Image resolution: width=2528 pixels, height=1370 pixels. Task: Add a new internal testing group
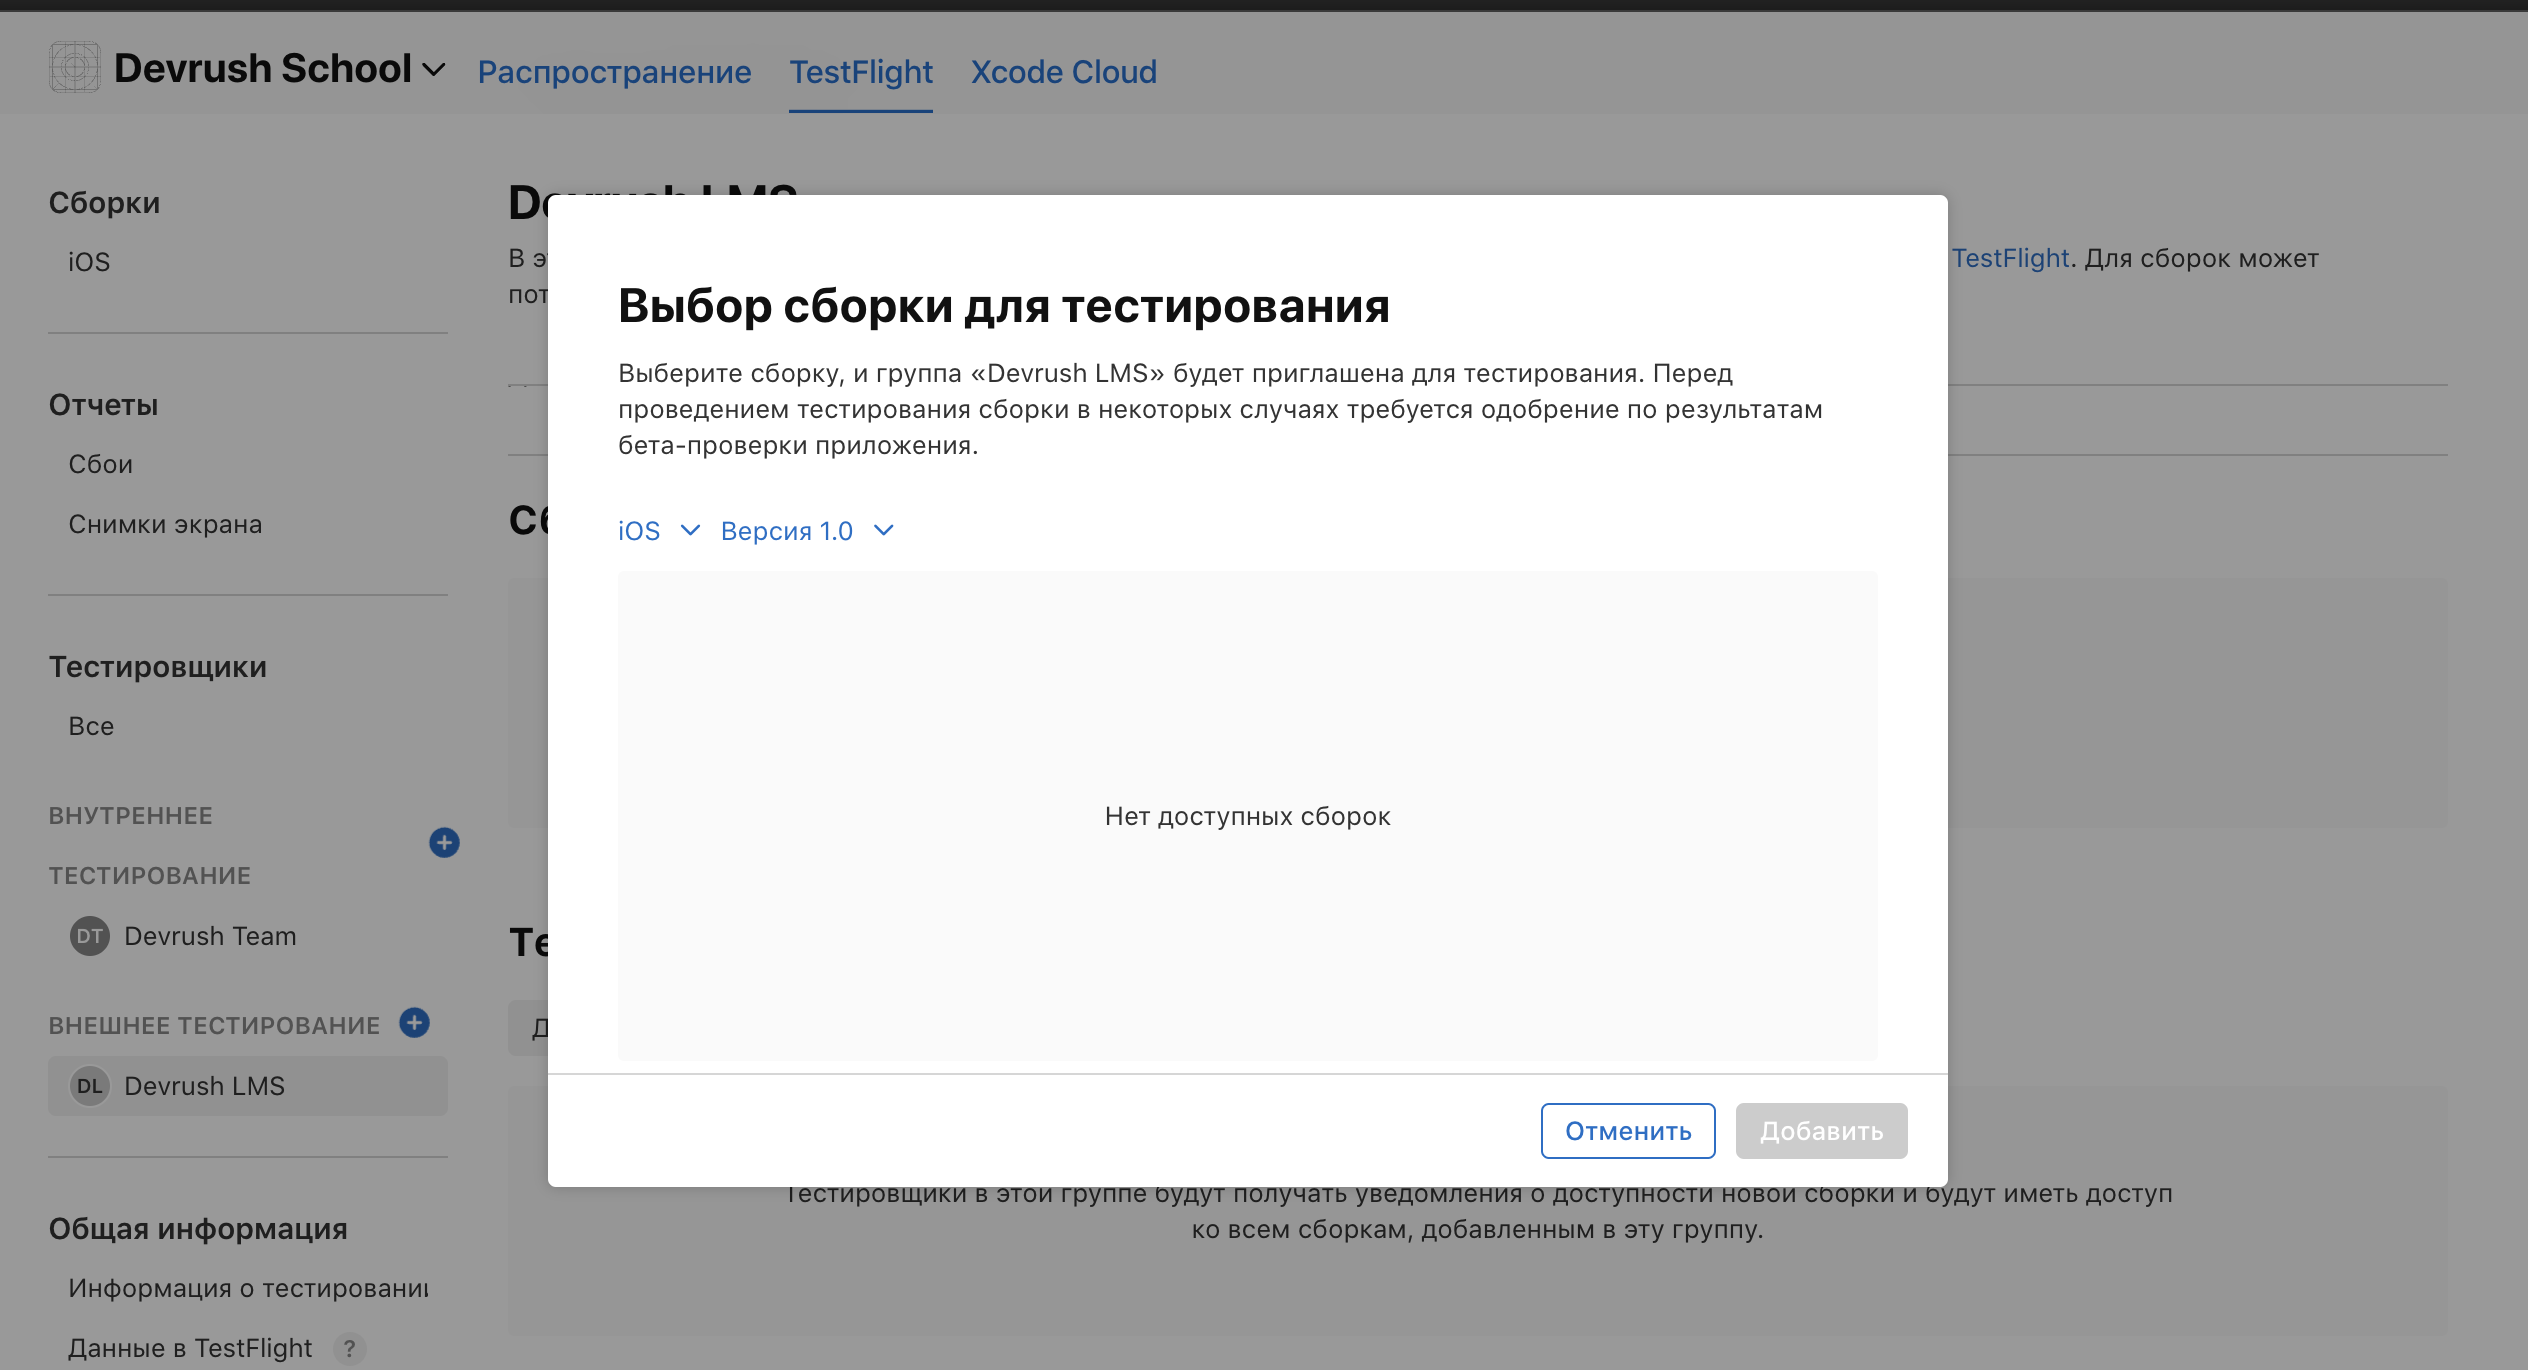[x=444, y=843]
